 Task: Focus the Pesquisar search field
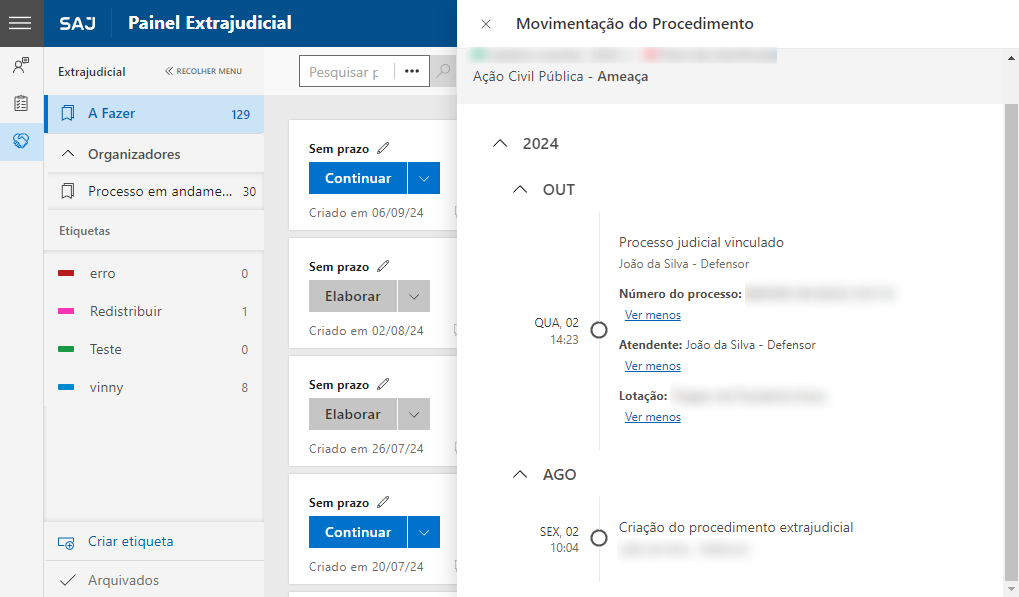click(x=346, y=71)
